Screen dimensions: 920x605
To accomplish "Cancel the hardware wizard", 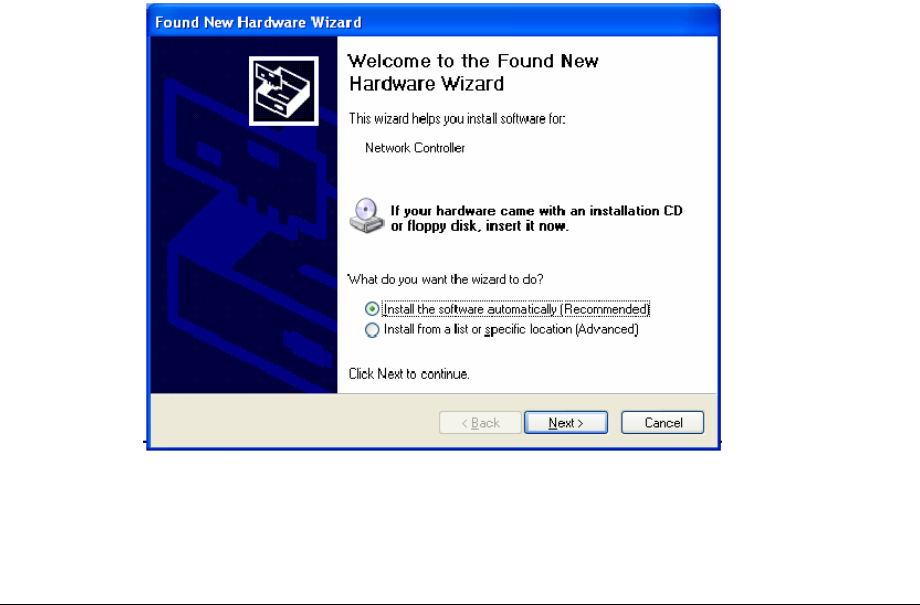I will 662,423.
